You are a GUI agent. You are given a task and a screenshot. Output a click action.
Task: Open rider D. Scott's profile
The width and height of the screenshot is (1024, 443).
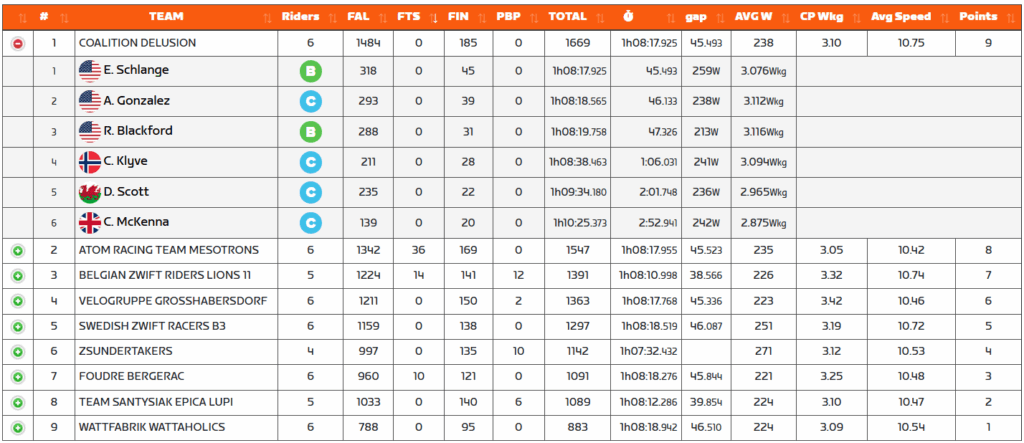pos(126,193)
